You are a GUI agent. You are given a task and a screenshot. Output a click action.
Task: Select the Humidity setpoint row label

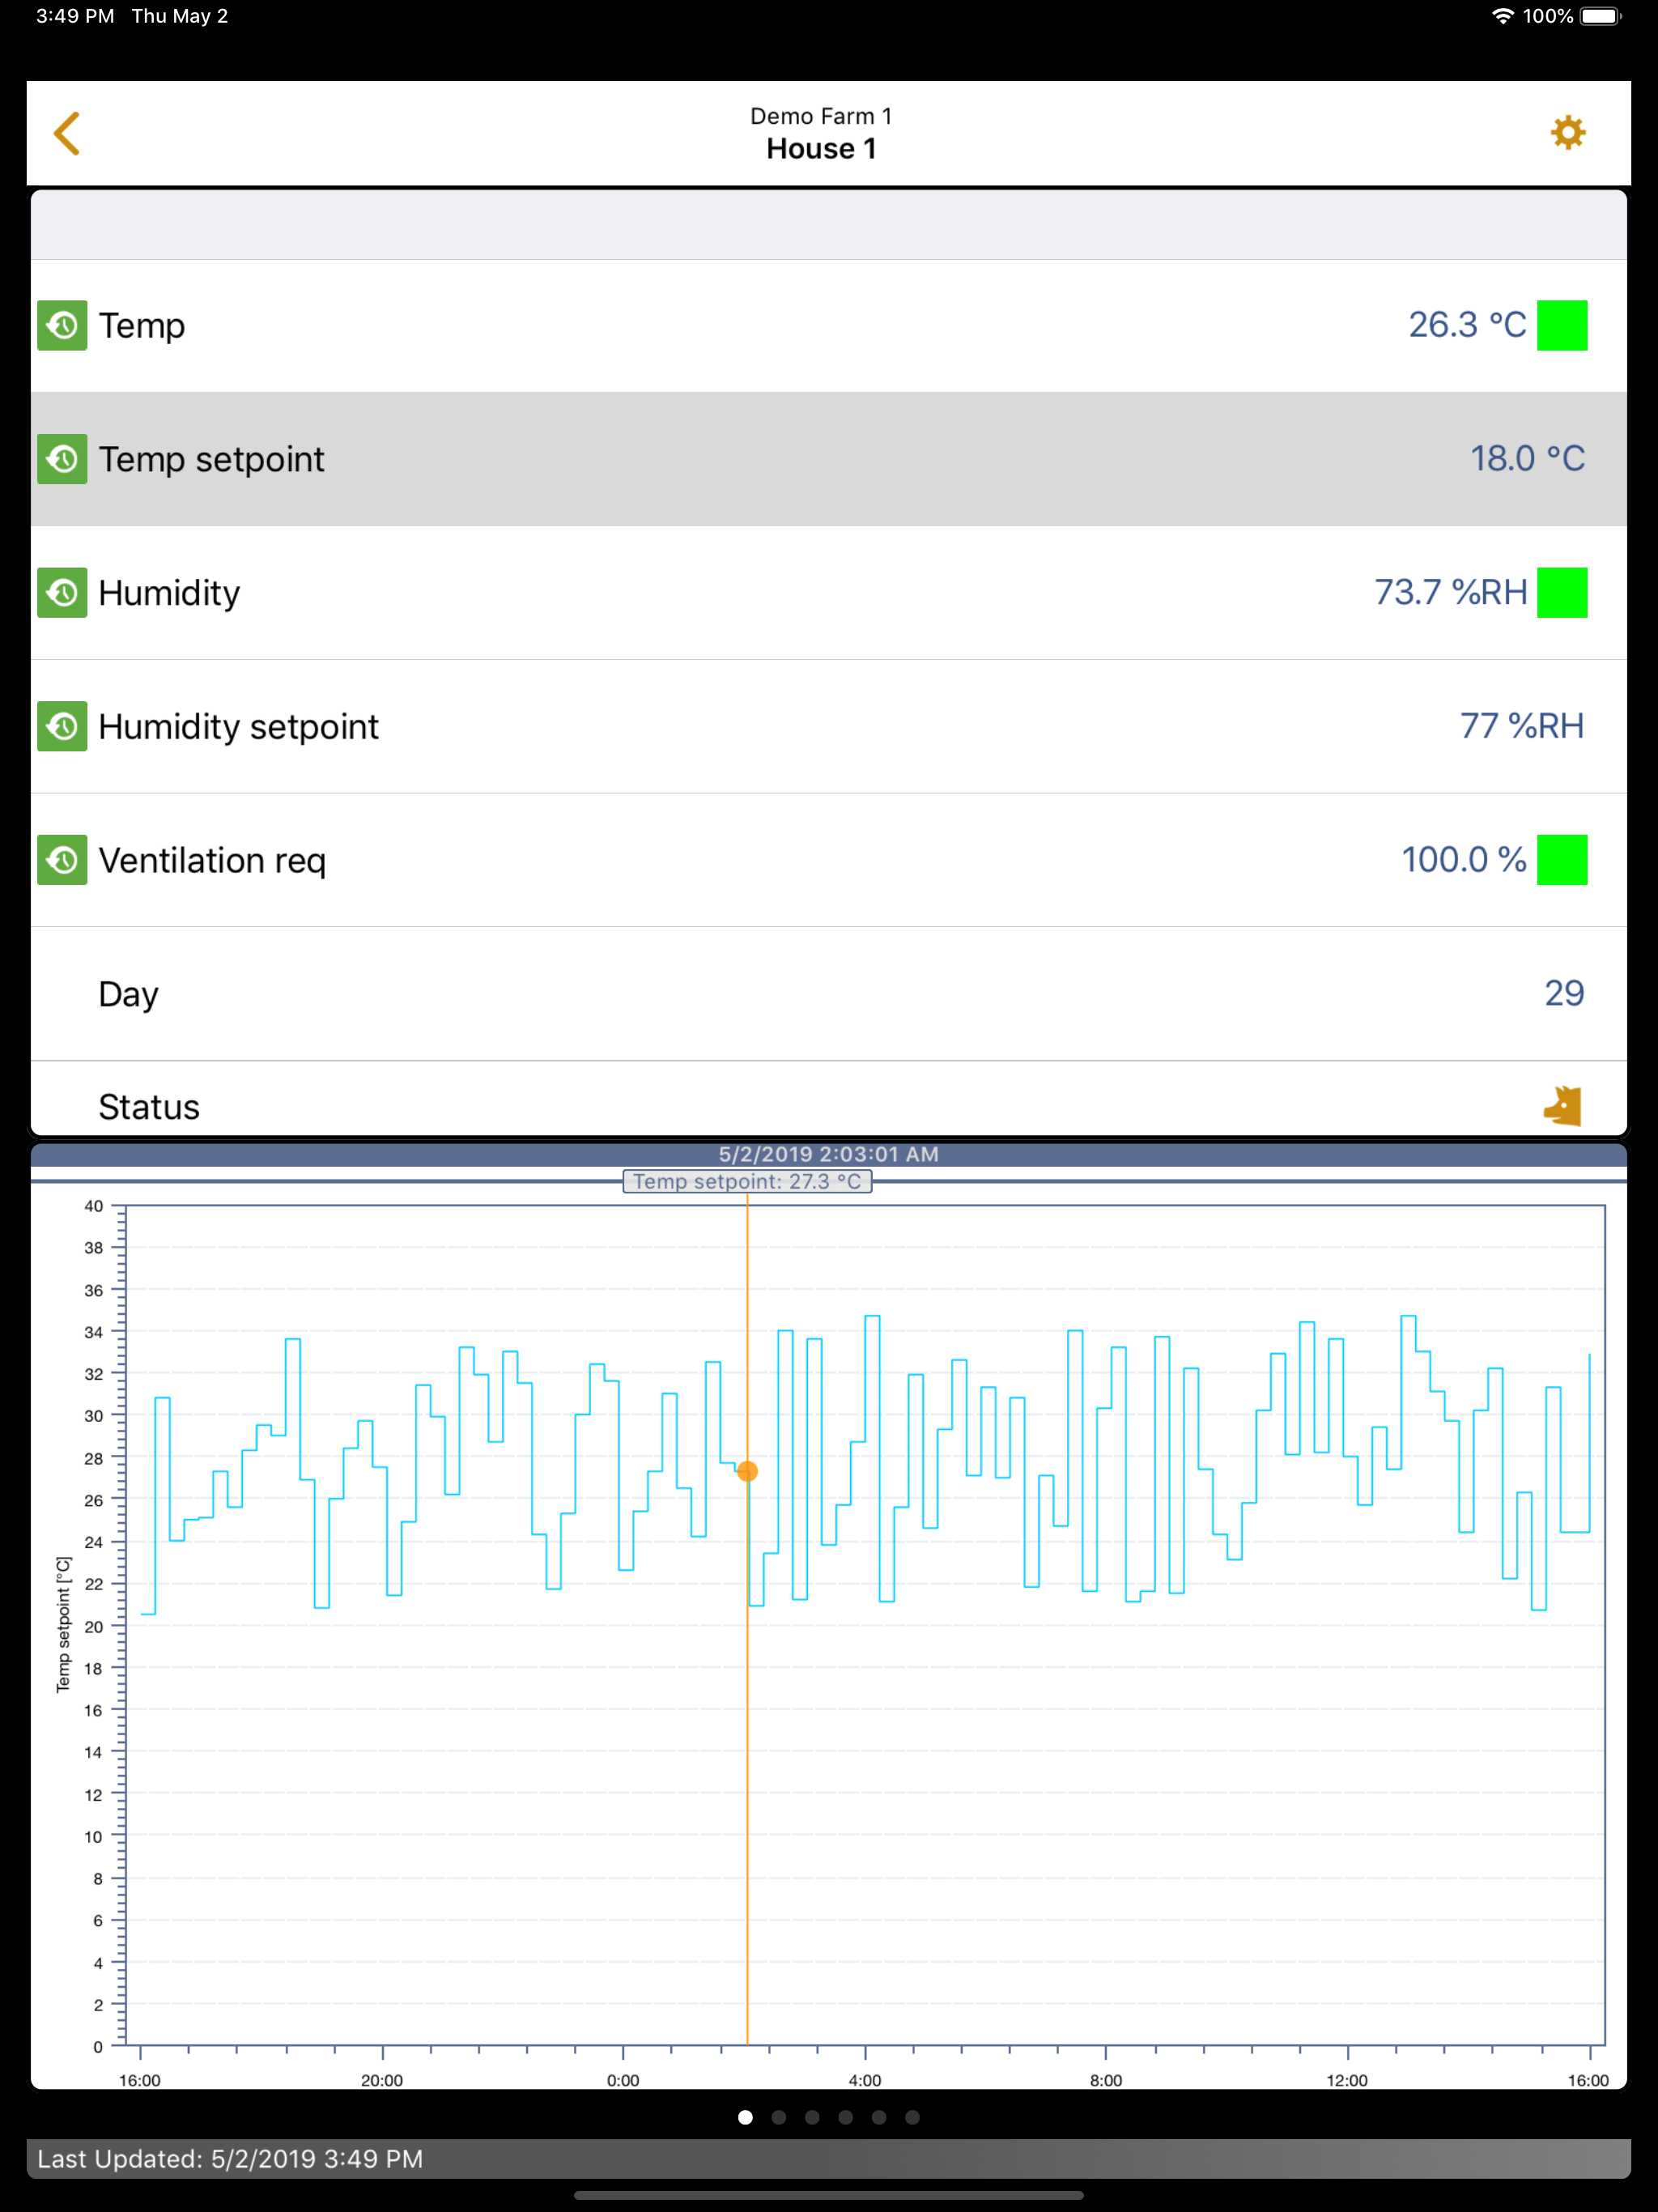238,727
